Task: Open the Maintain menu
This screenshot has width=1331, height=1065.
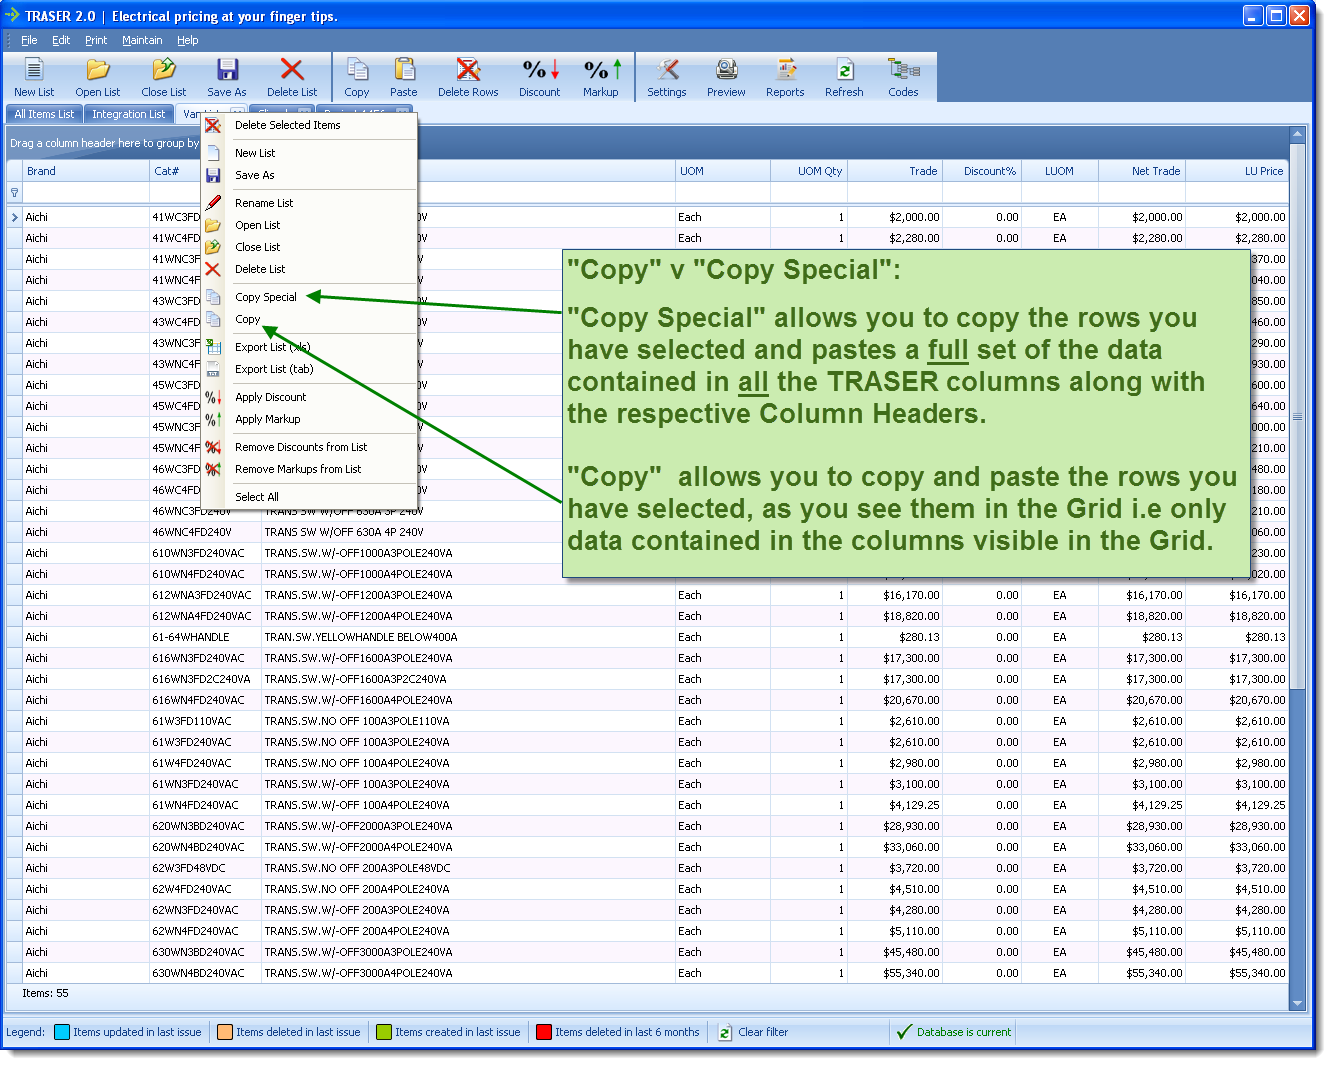Action: point(142,40)
